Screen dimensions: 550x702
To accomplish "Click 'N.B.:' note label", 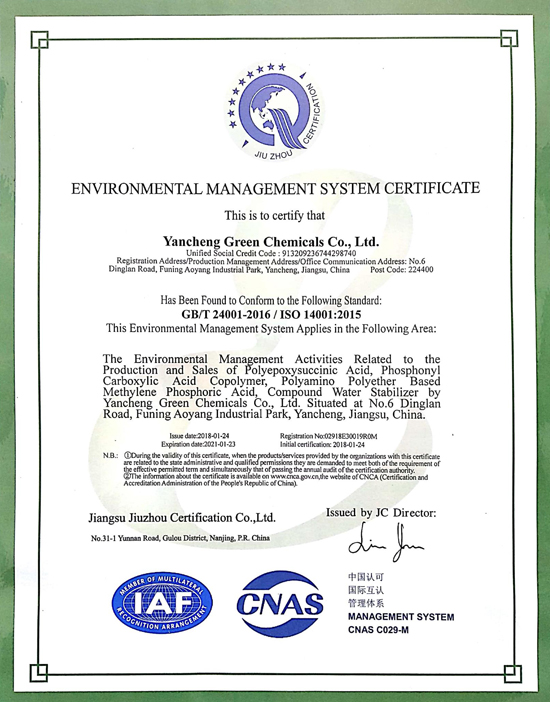I will (x=110, y=455).
